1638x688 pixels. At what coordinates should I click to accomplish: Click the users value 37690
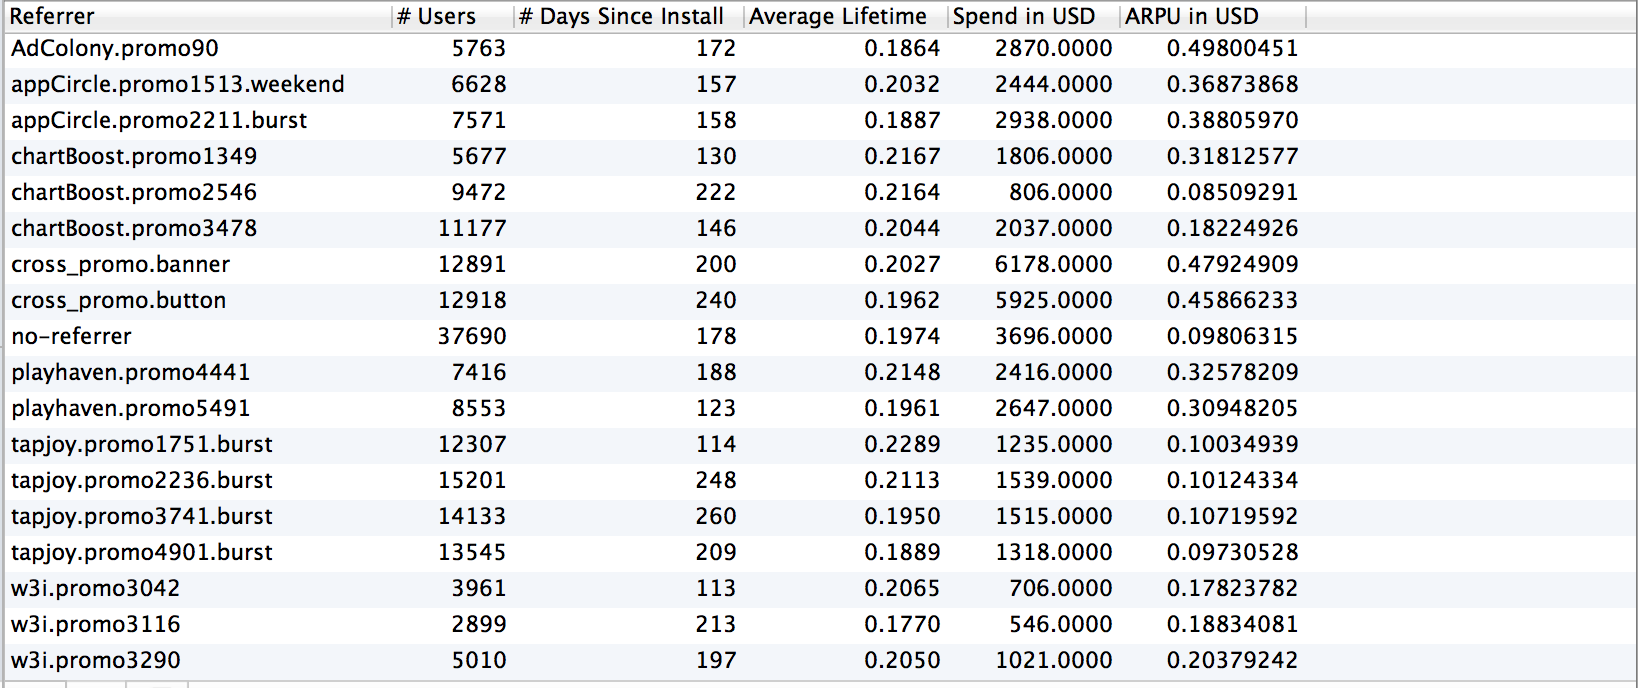pyautogui.click(x=472, y=336)
